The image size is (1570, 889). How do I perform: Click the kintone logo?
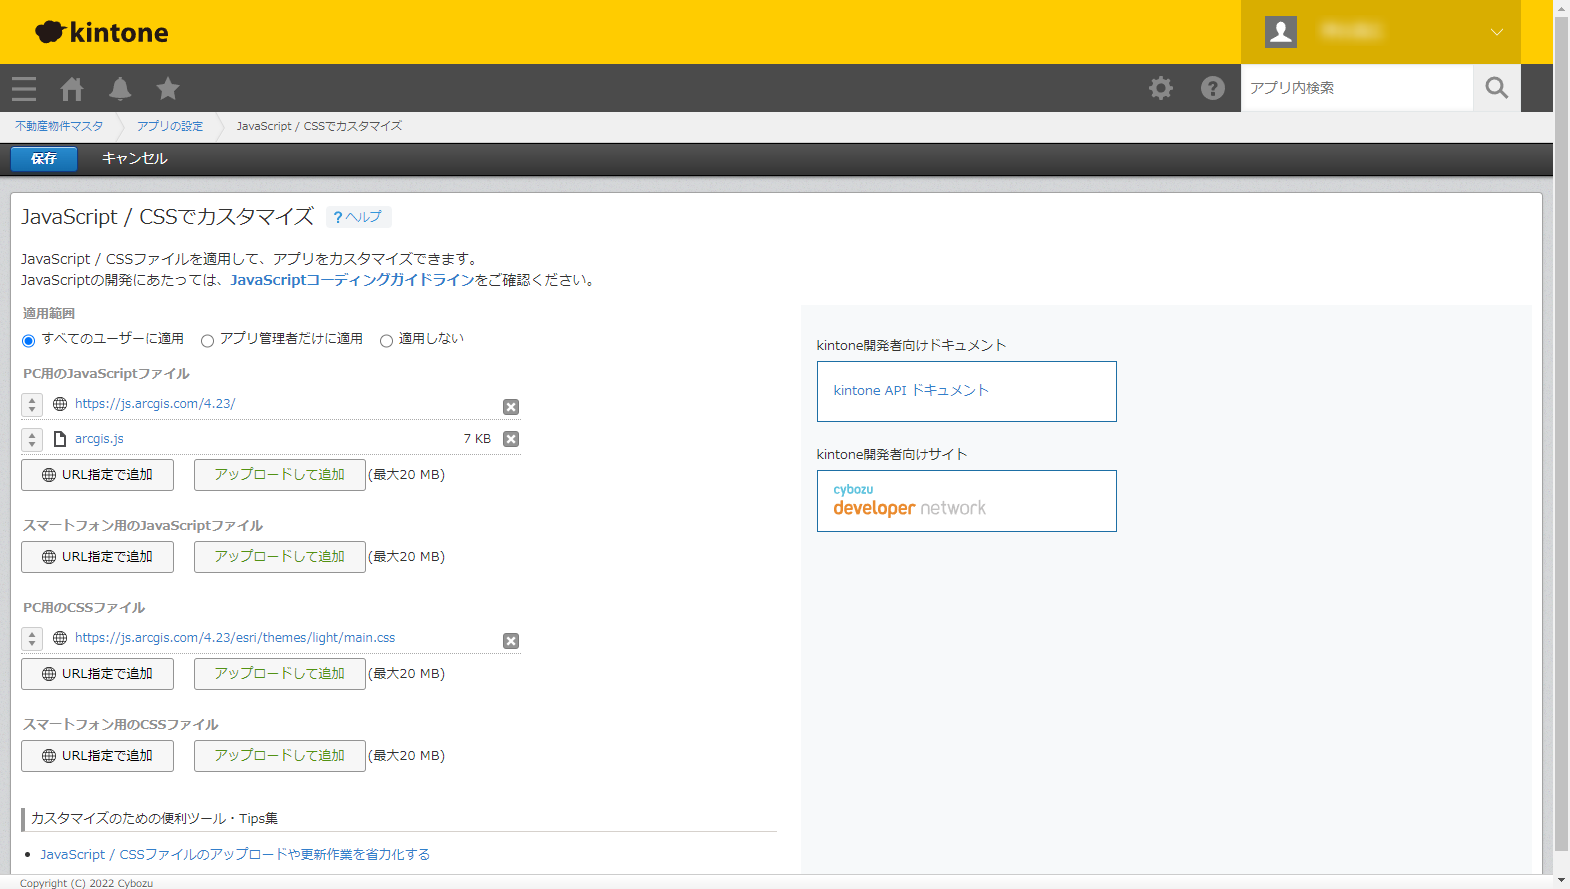[102, 32]
